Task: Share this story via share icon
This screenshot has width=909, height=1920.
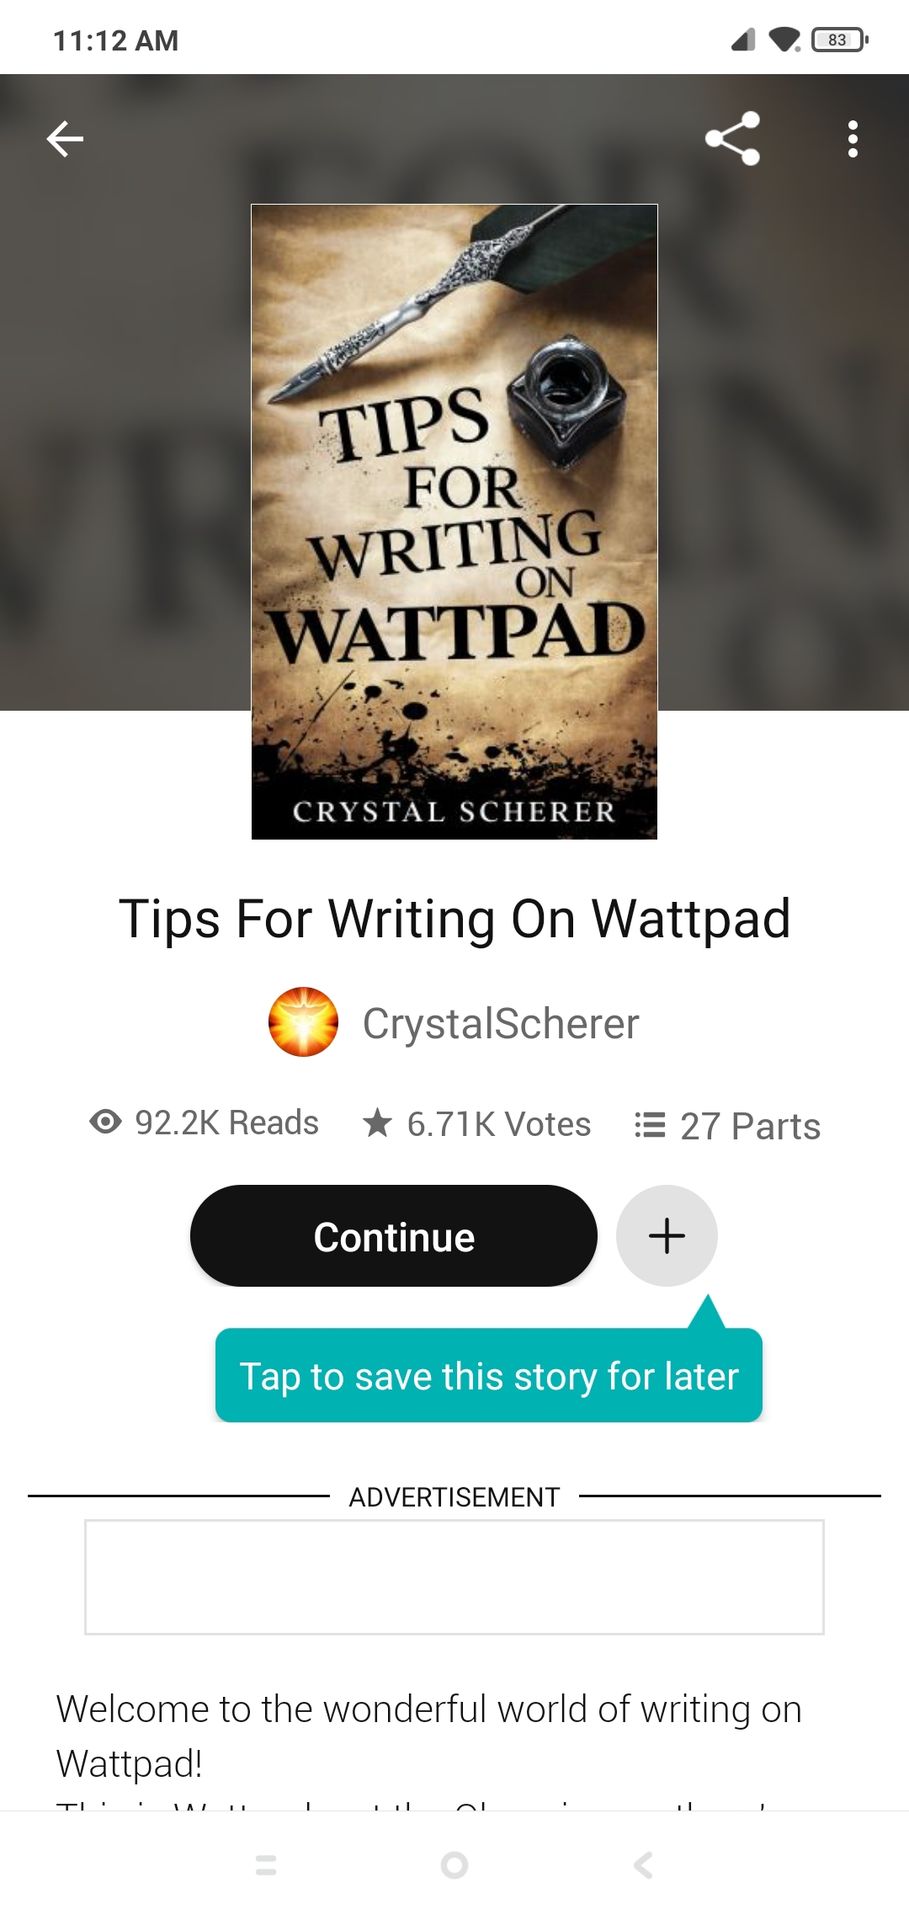Action: click(x=732, y=139)
